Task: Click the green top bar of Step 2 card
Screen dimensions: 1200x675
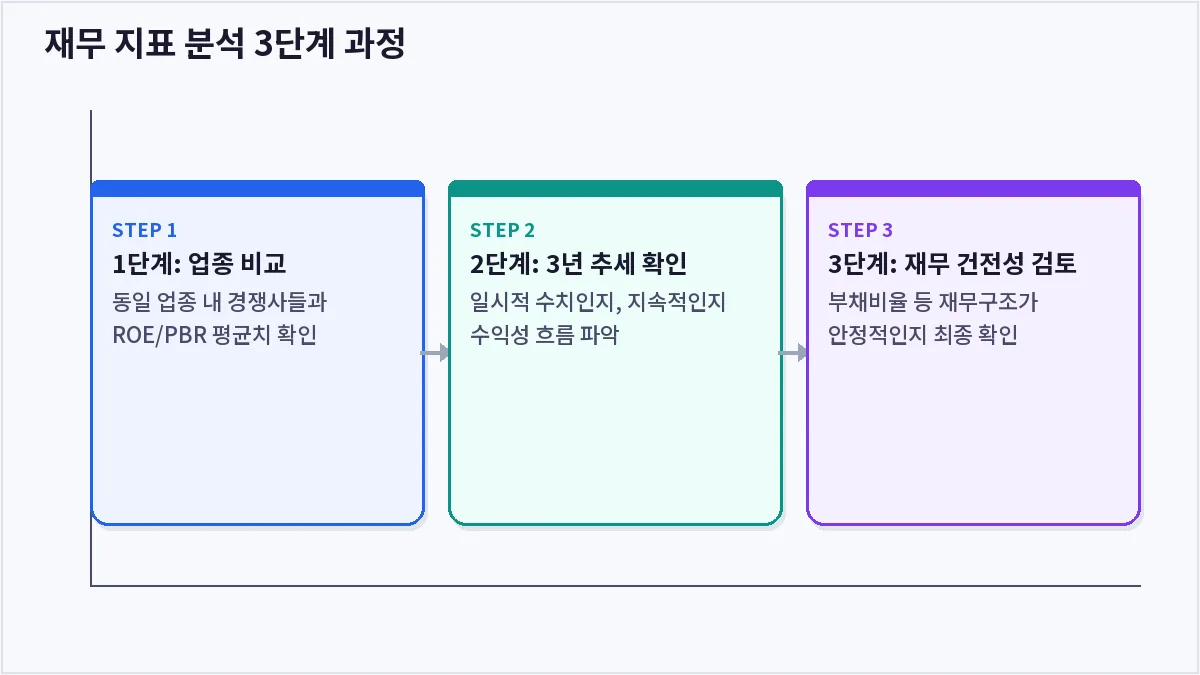Action: pyautogui.click(x=616, y=188)
